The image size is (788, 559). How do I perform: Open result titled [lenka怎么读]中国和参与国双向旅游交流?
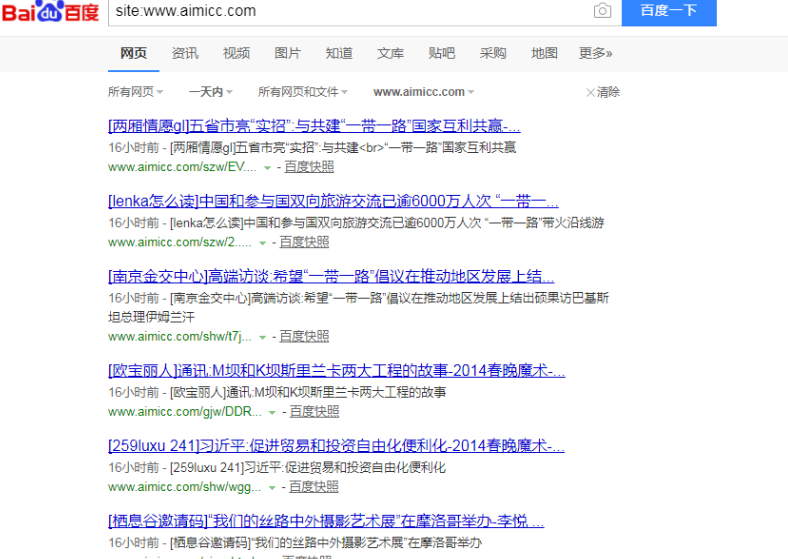pos(333,201)
